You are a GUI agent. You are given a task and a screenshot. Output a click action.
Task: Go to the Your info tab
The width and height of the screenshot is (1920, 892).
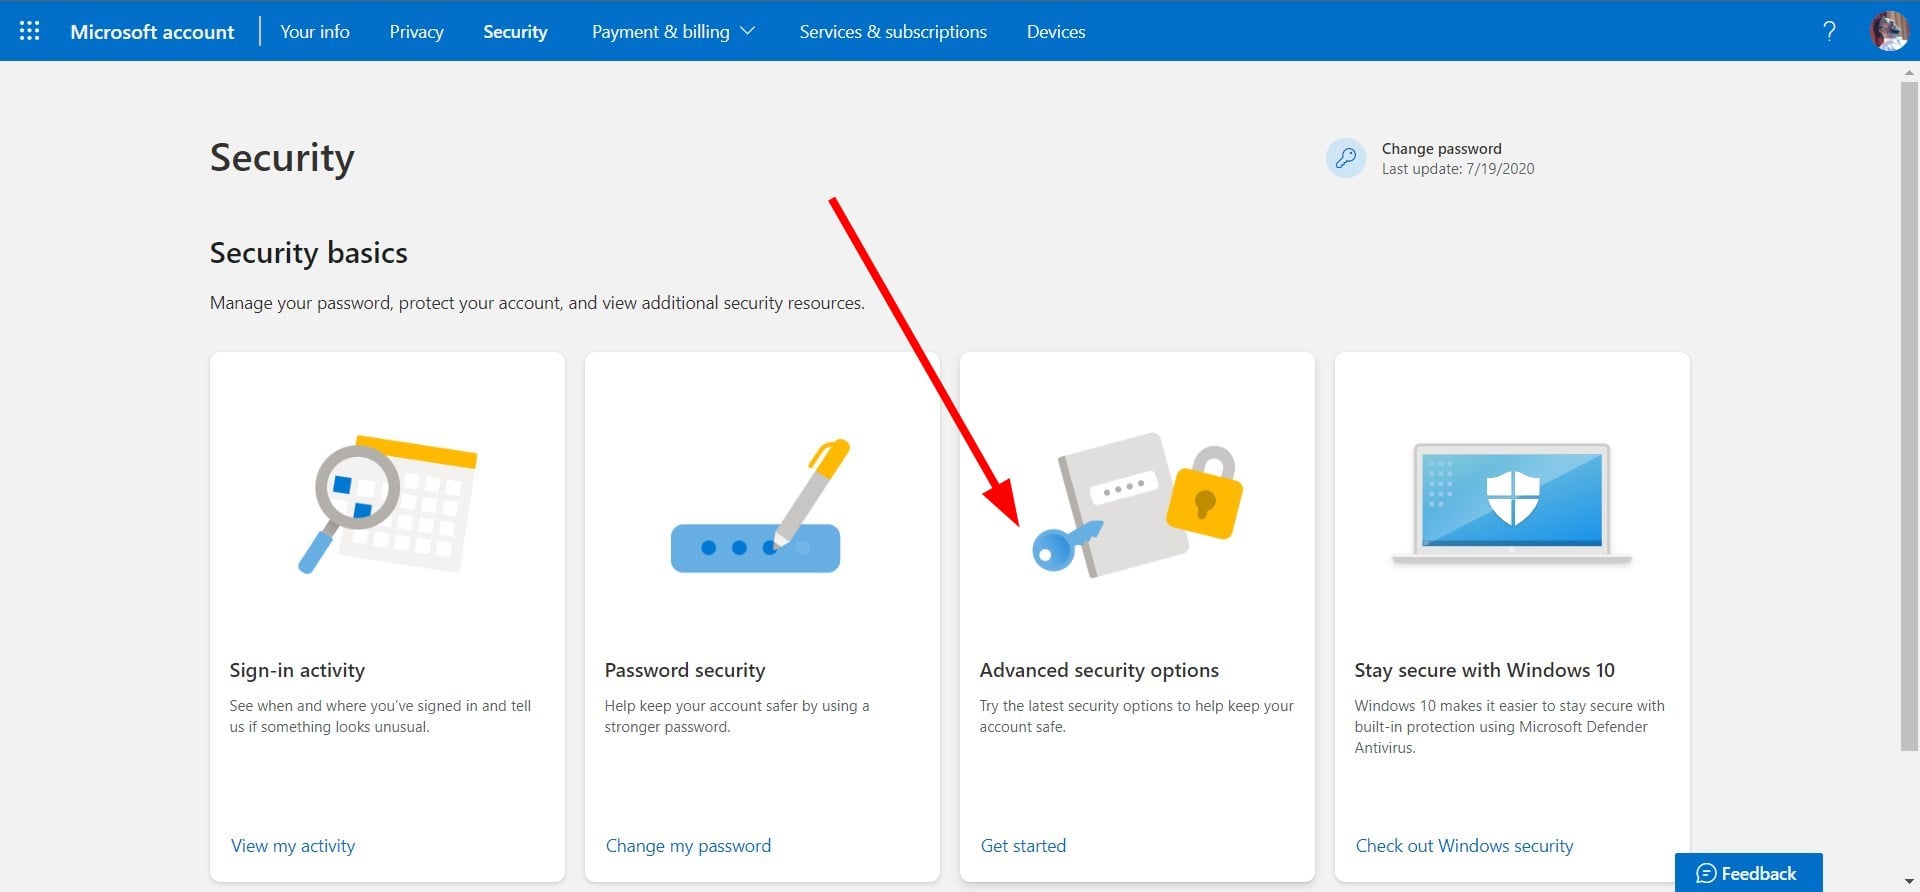[x=315, y=32]
